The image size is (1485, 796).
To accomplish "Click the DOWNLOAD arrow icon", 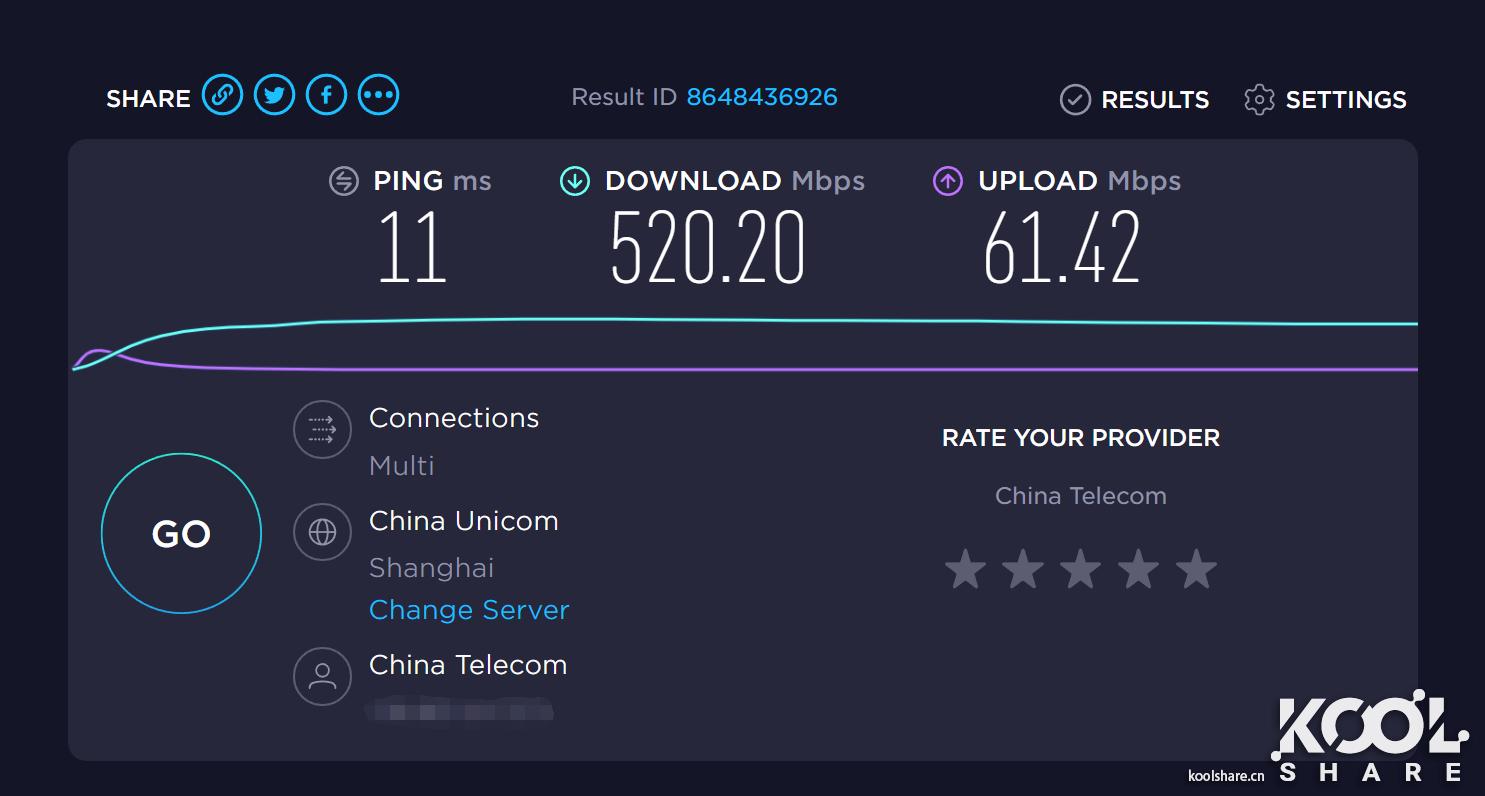I will pos(574,181).
